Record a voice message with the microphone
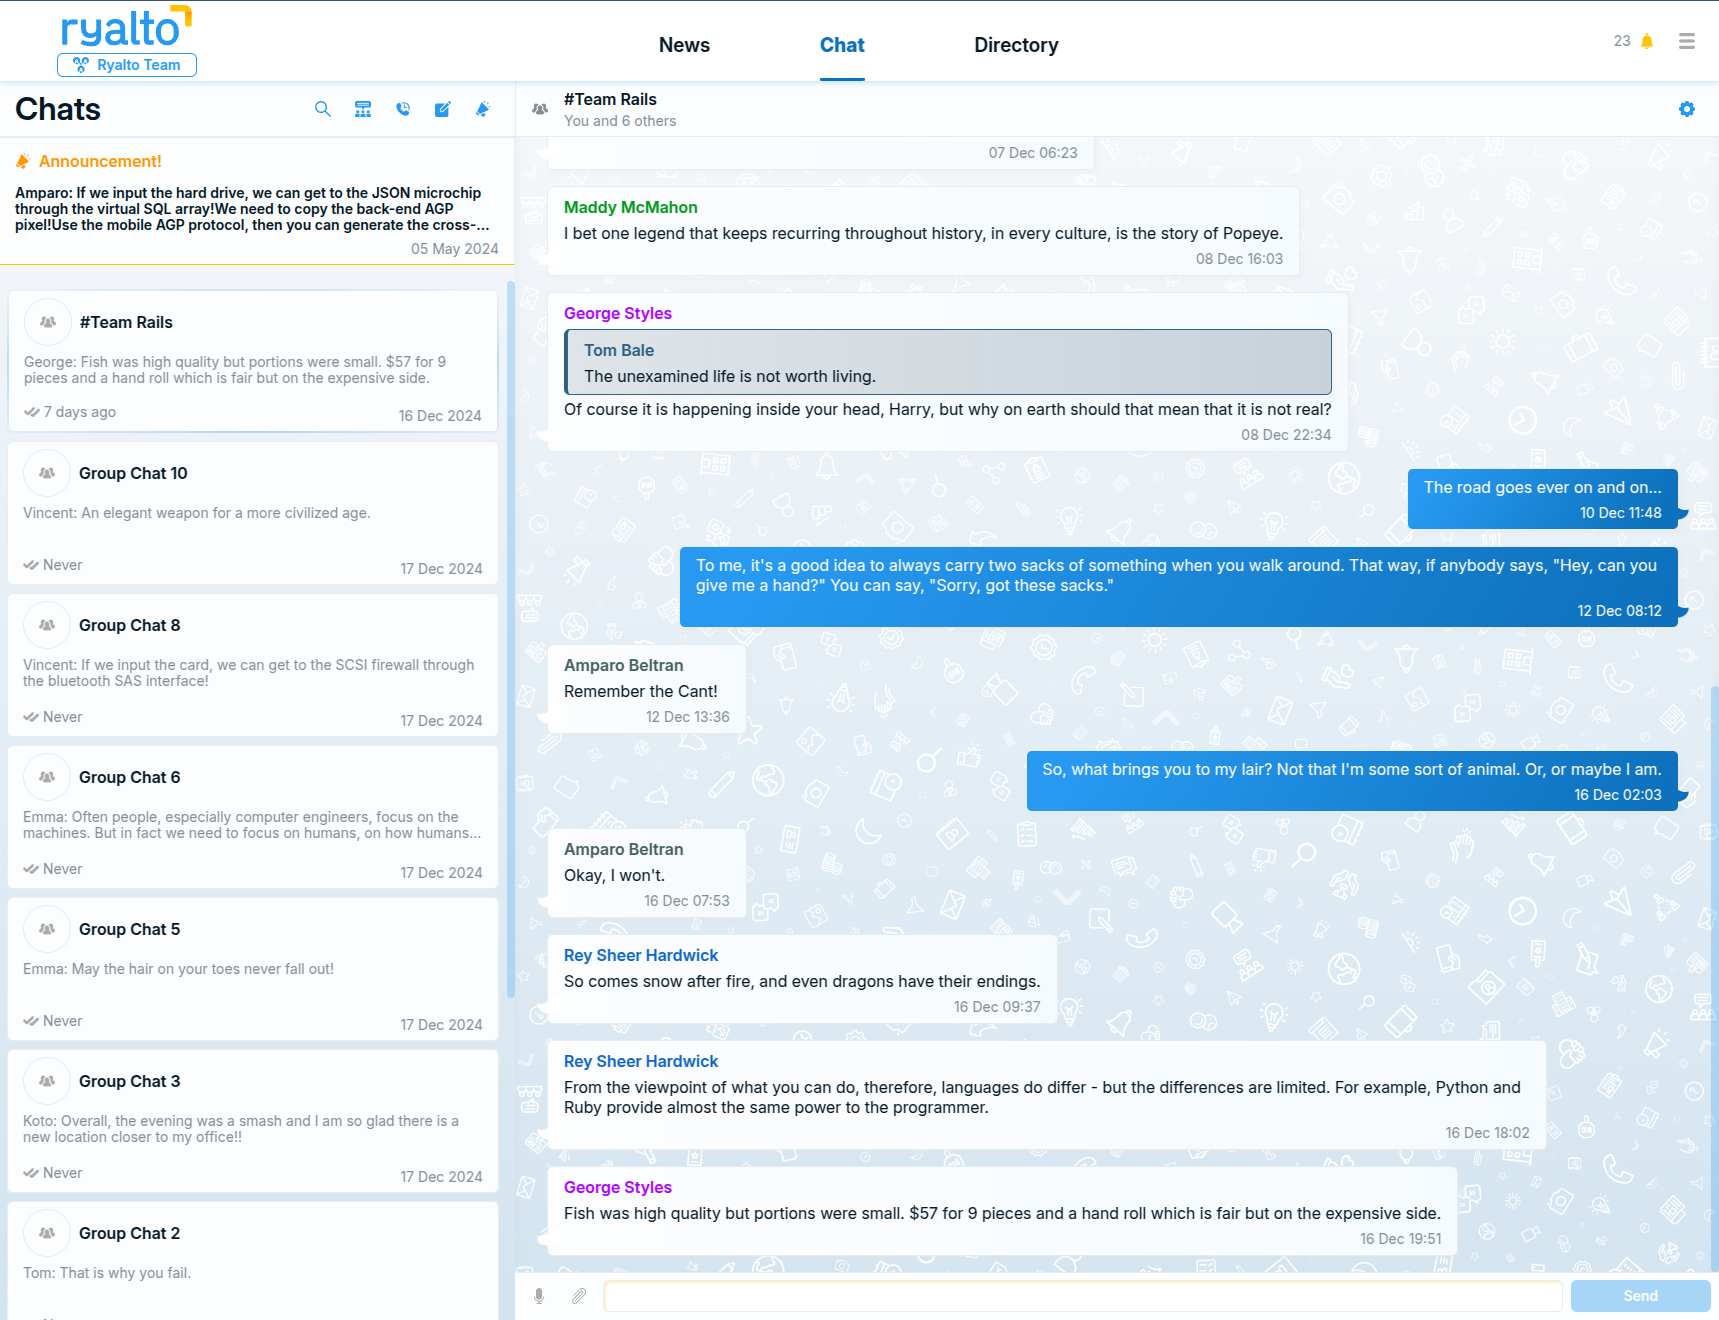Viewport: 1719px width, 1320px height. pos(540,1296)
